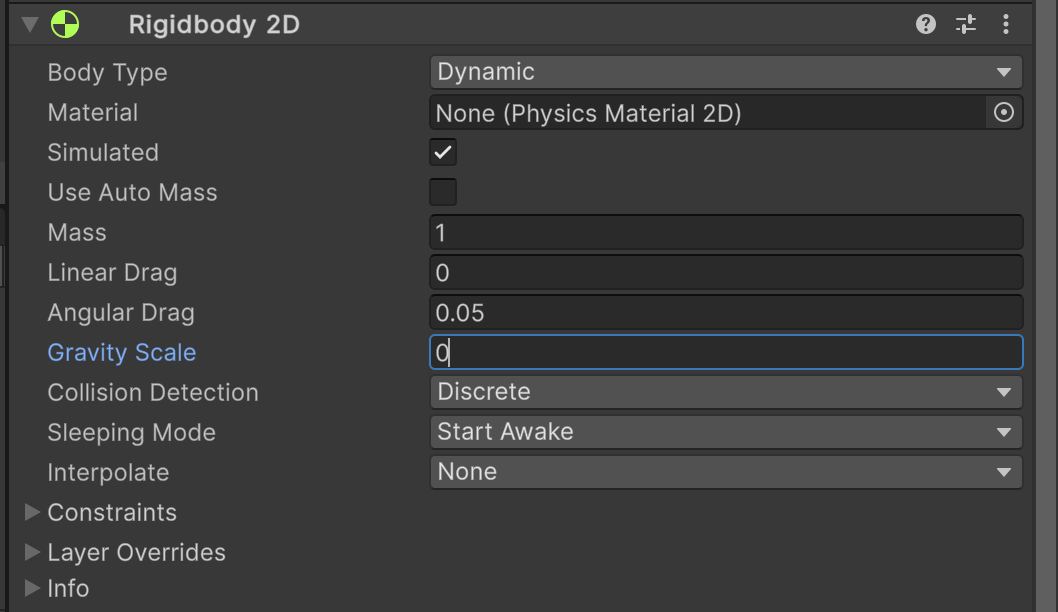Open the Rigidbody 2D three-dot options menu
This screenshot has width=1058, height=612.
1005,24
